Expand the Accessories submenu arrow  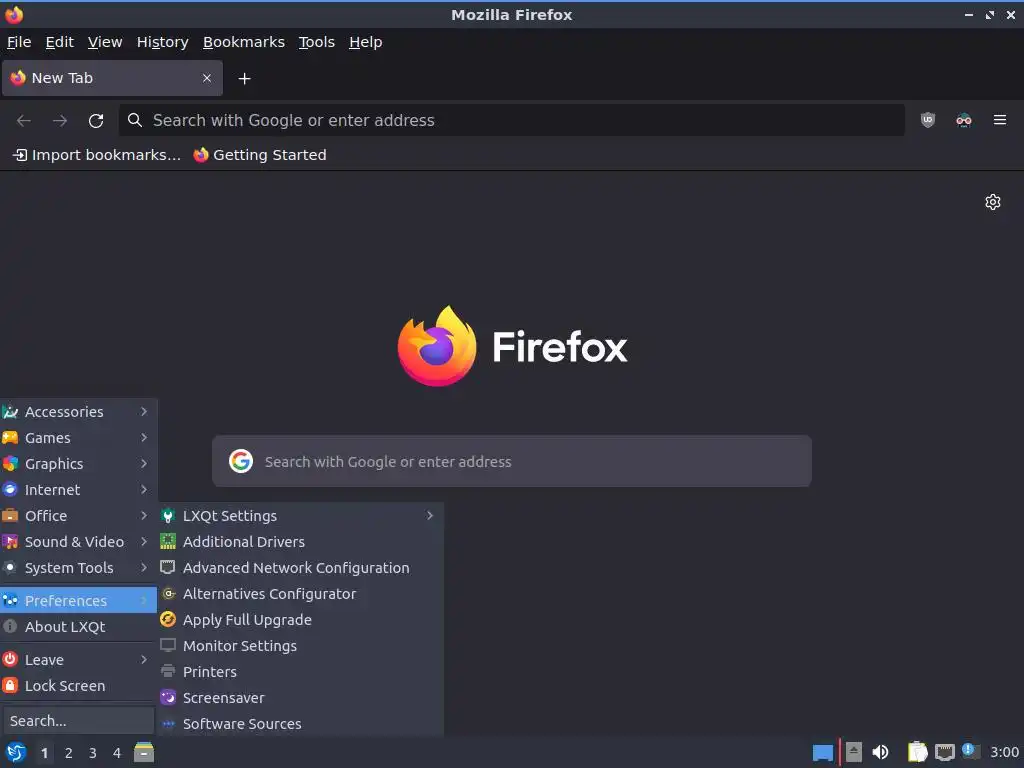pos(144,411)
